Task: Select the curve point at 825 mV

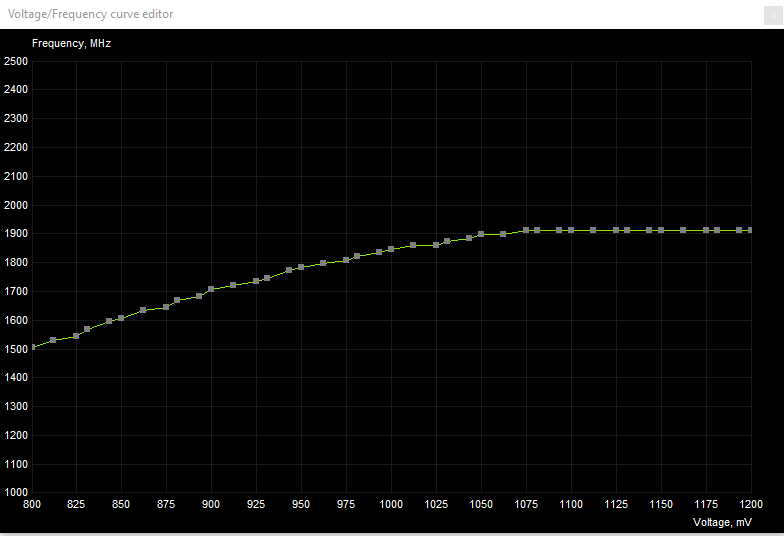Action: point(76,336)
